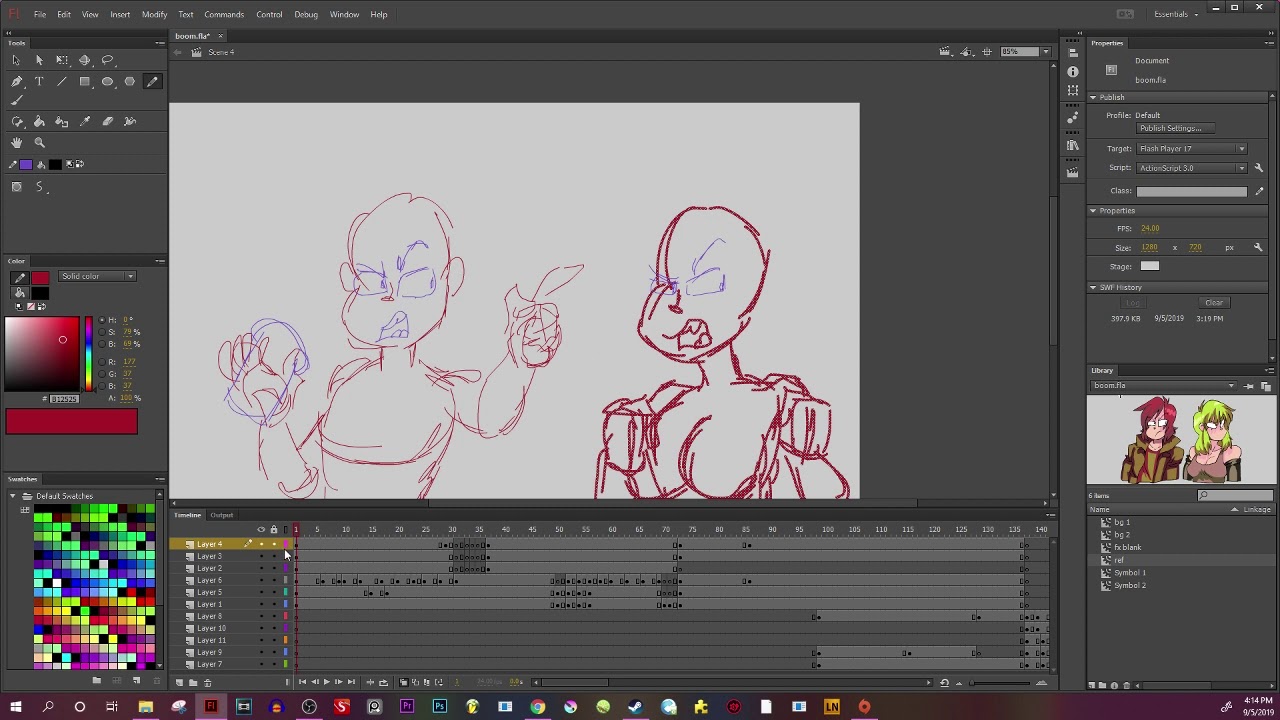1280x720 pixels.
Task: Open the Info panel icon
Action: point(1073,72)
